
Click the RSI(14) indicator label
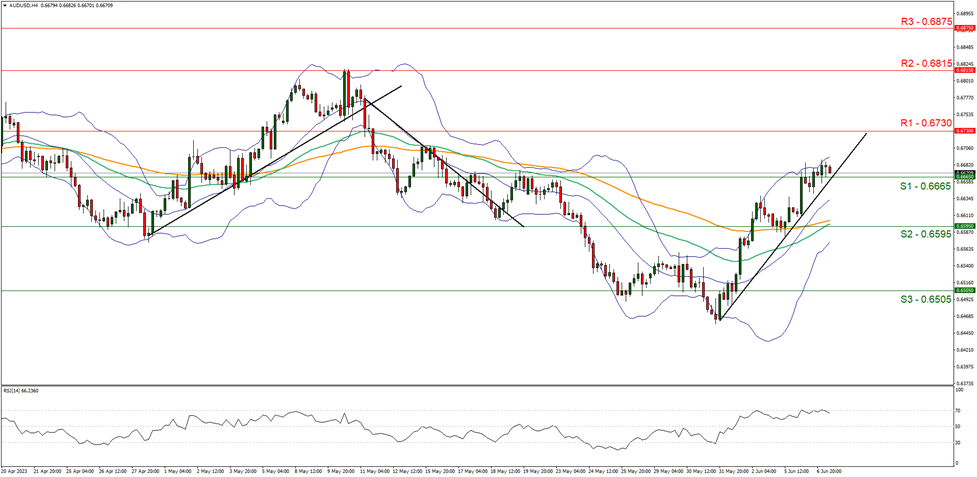click(x=22, y=365)
